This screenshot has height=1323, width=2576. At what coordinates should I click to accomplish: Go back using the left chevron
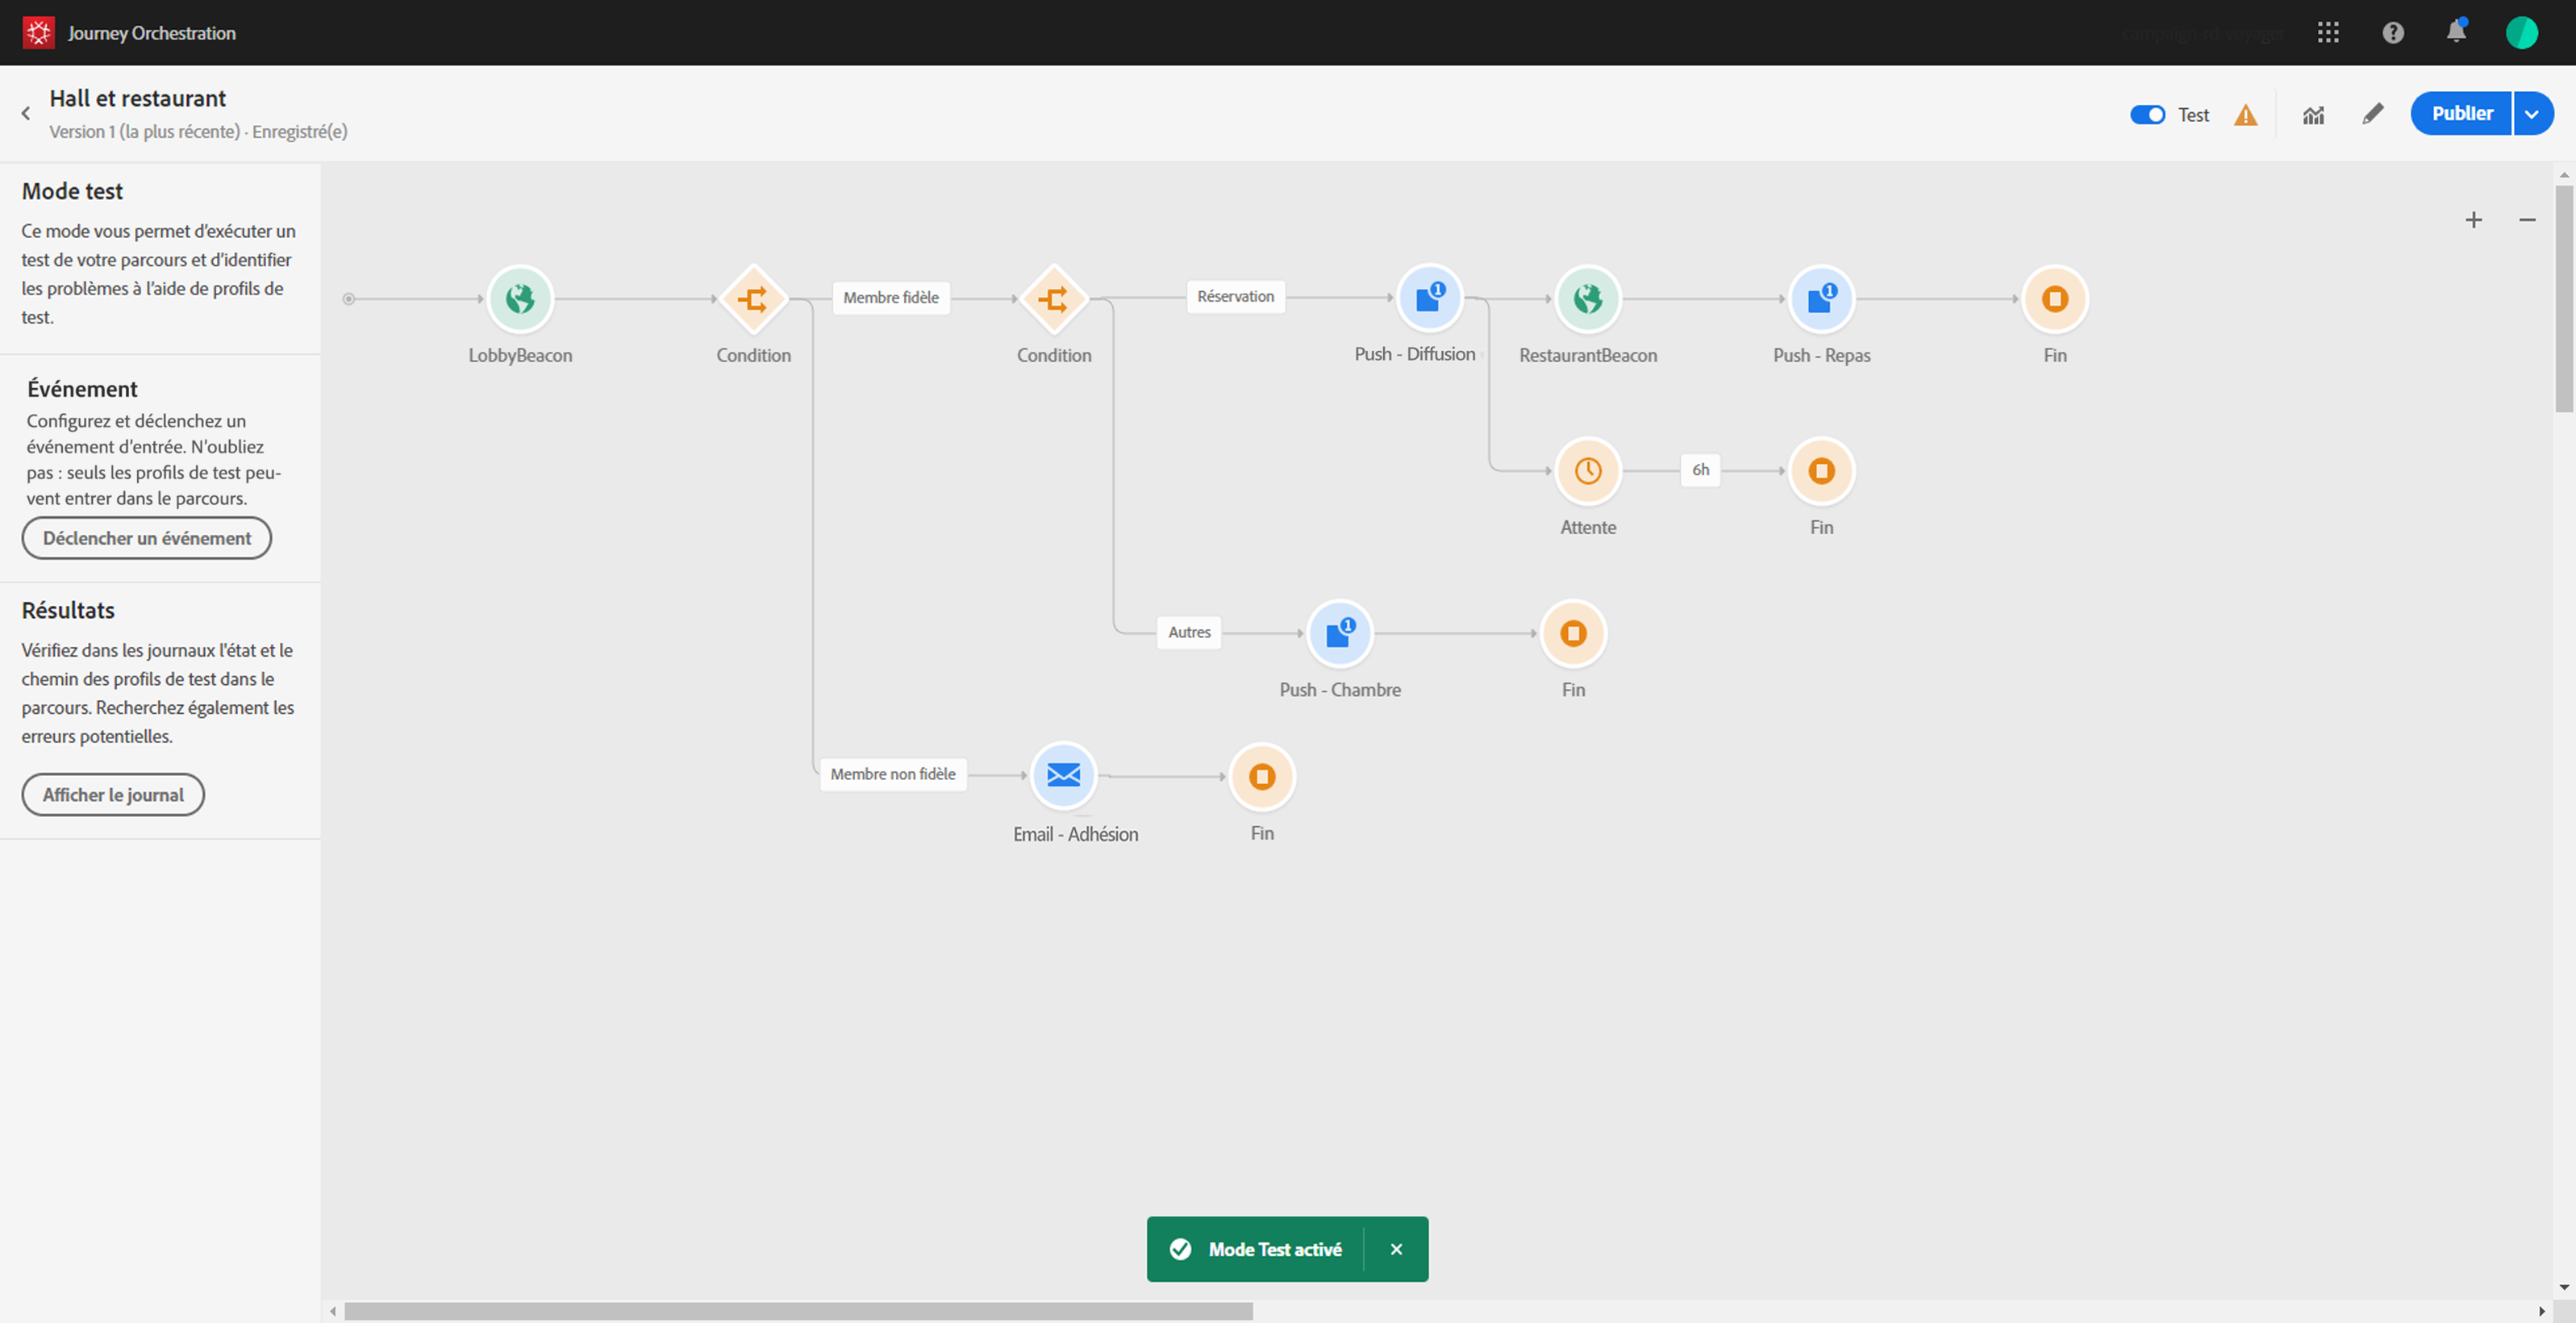[x=26, y=114]
